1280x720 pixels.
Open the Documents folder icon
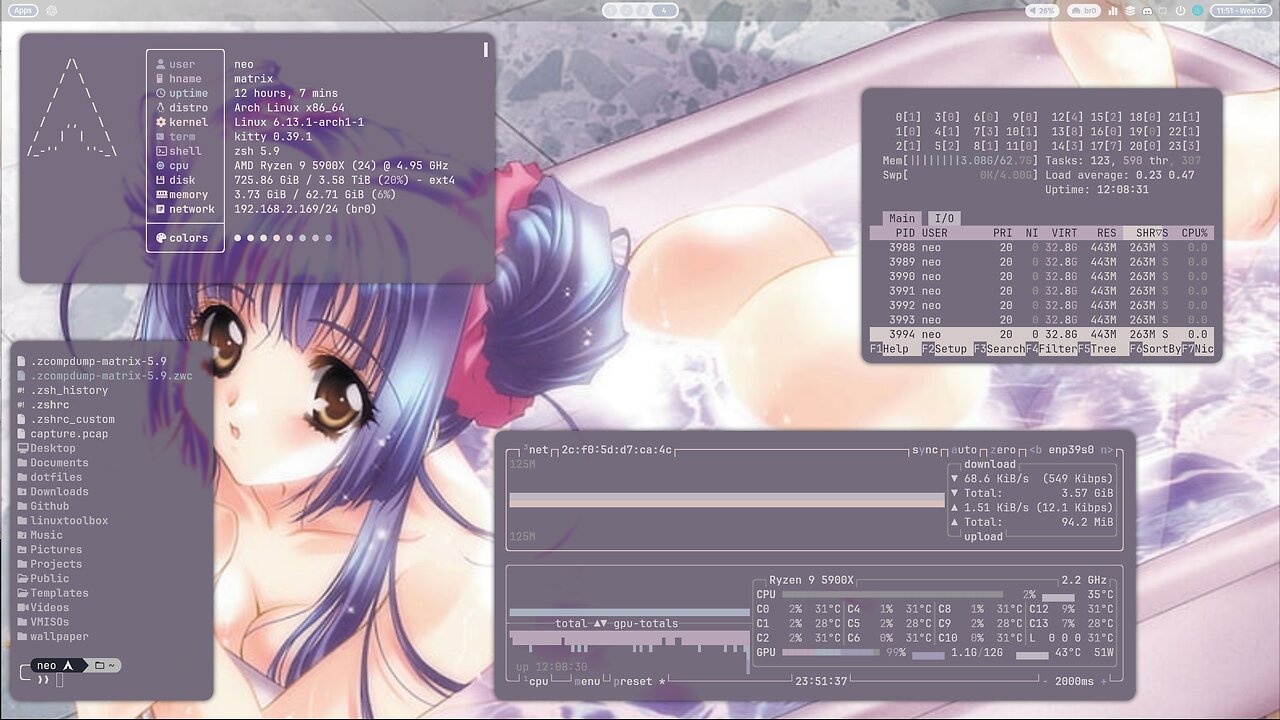click(x=22, y=463)
